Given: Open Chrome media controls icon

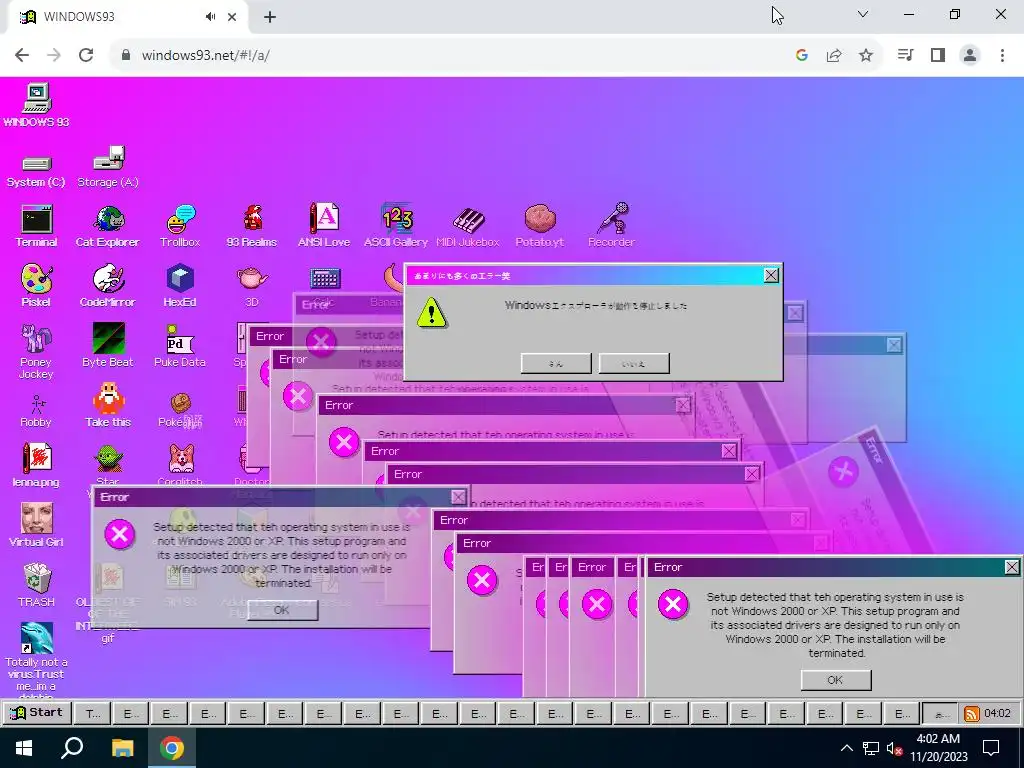Looking at the screenshot, I should [x=905, y=55].
